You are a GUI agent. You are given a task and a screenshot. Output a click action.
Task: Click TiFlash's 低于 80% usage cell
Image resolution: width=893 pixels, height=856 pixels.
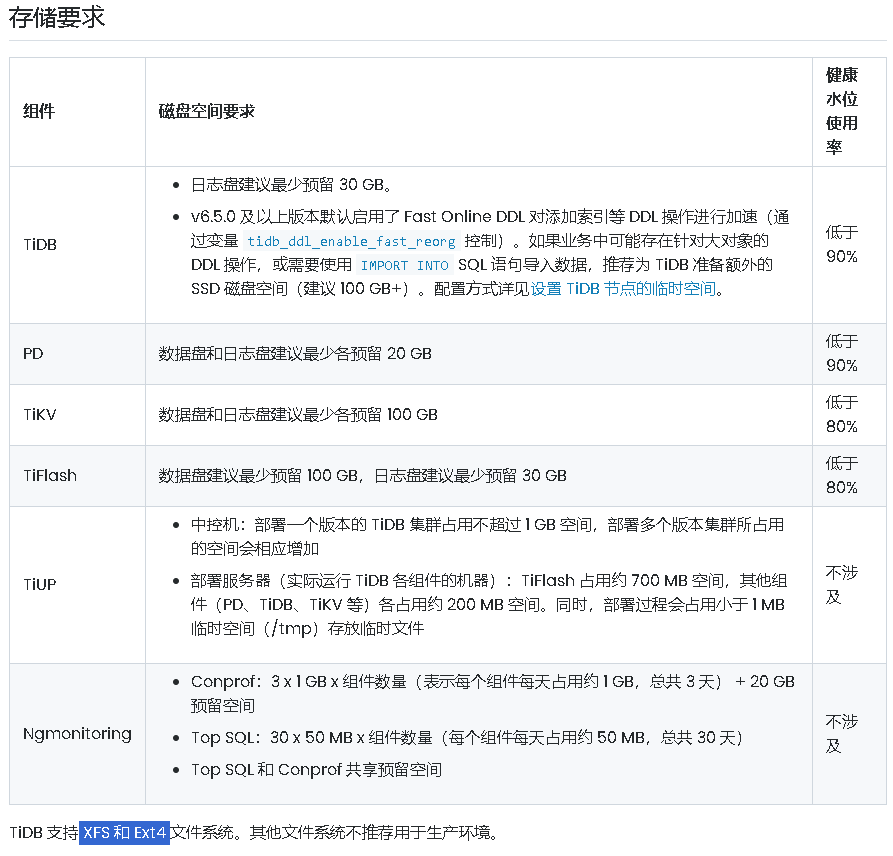click(x=841, y=476)
